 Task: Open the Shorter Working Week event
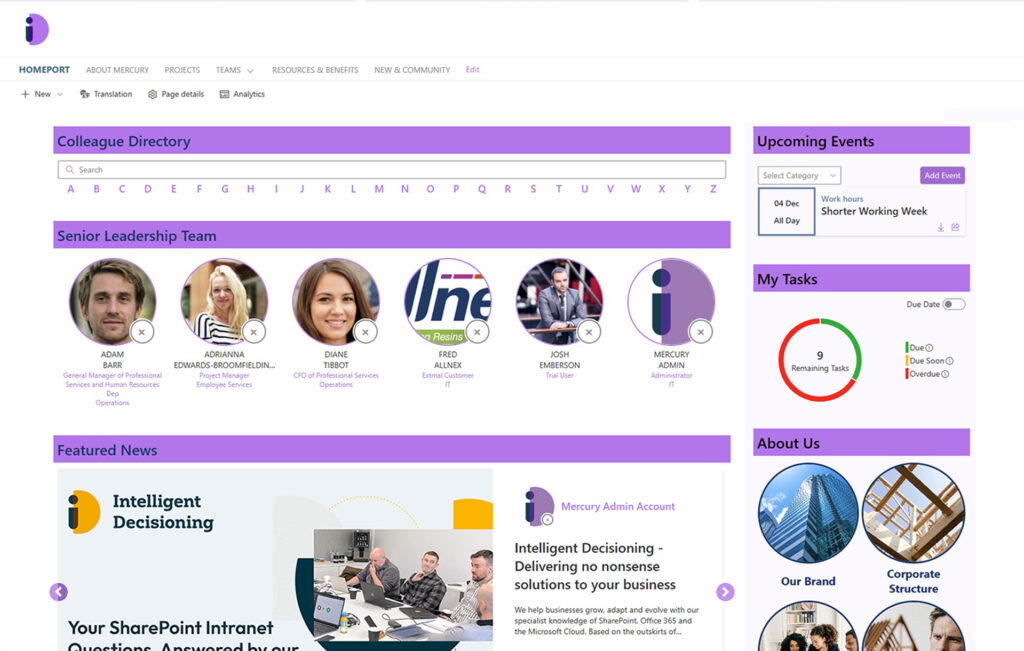click(x=874, y=211)
